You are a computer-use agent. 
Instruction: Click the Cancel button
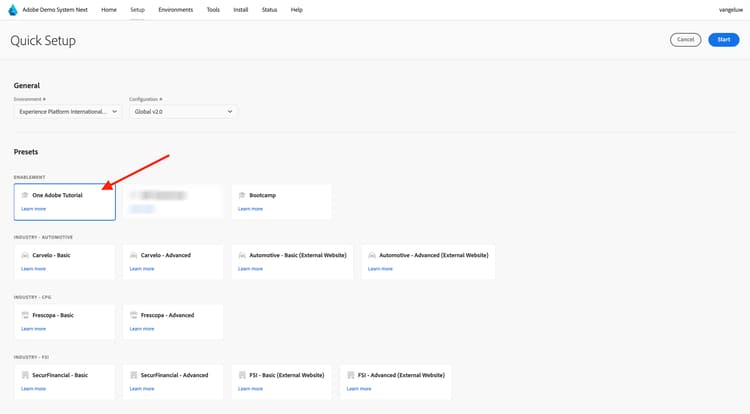685,40
